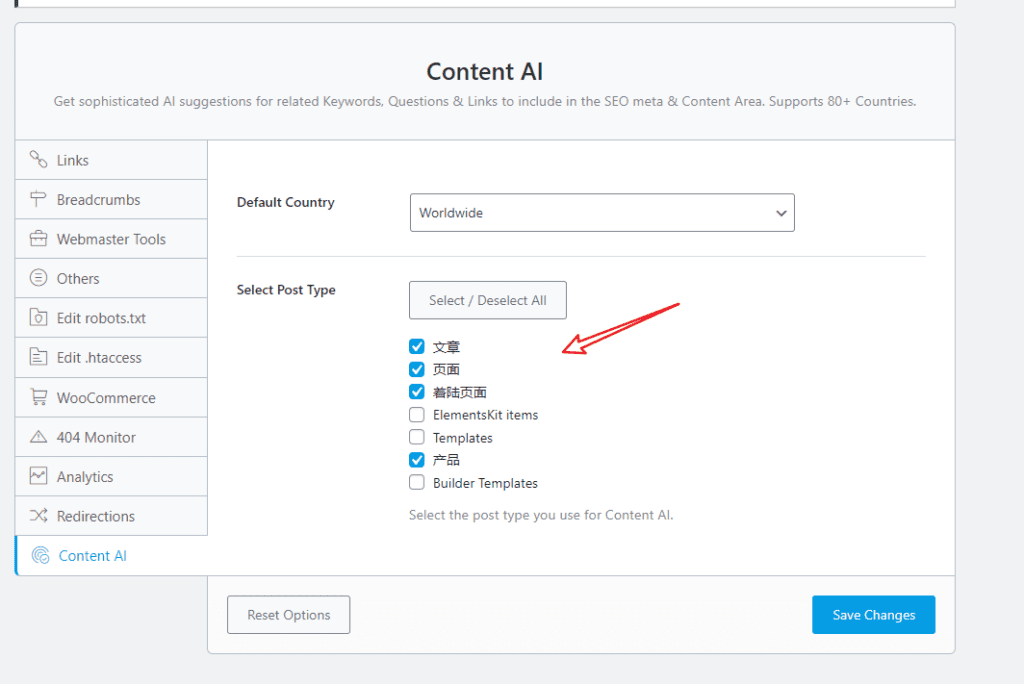The image size is (1024, 684).
Task: Open the Breadcrumbs settings tab
Action: tap(112, 199)
